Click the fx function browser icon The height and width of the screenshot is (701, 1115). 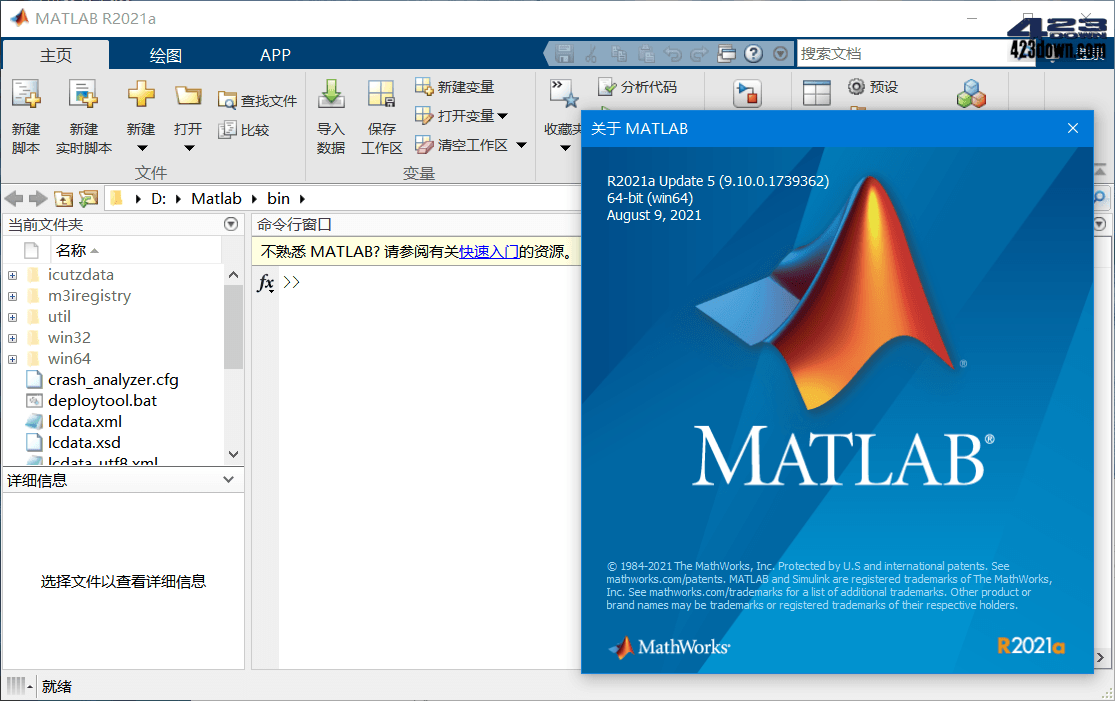pos(265,283)
